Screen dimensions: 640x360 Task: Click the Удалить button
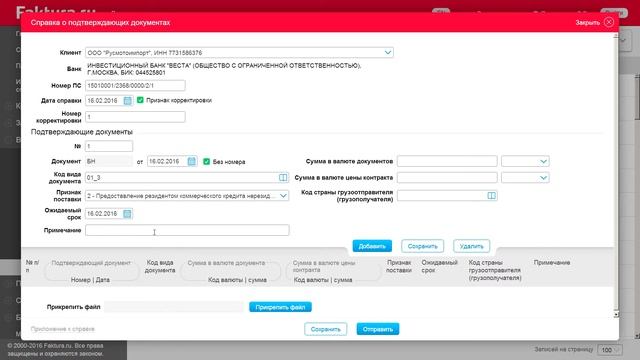click(x=471, y=246)
